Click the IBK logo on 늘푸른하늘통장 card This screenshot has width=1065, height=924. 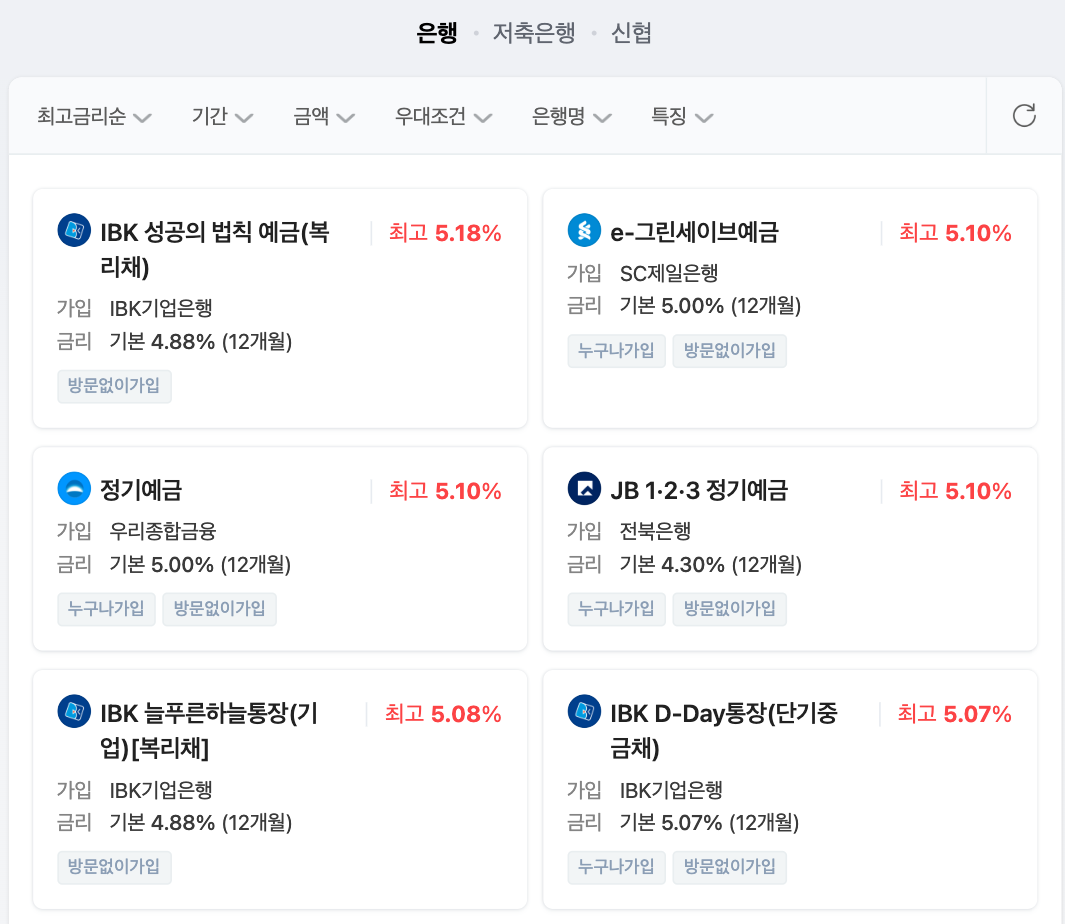pyautogui.click(x=74, y=714)
